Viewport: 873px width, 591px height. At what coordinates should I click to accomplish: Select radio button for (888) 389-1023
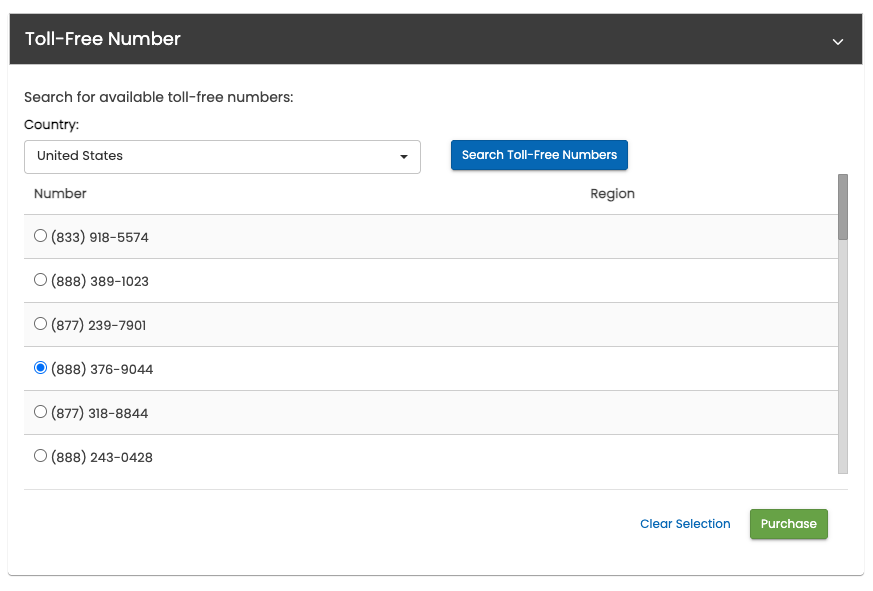[40, 280]
